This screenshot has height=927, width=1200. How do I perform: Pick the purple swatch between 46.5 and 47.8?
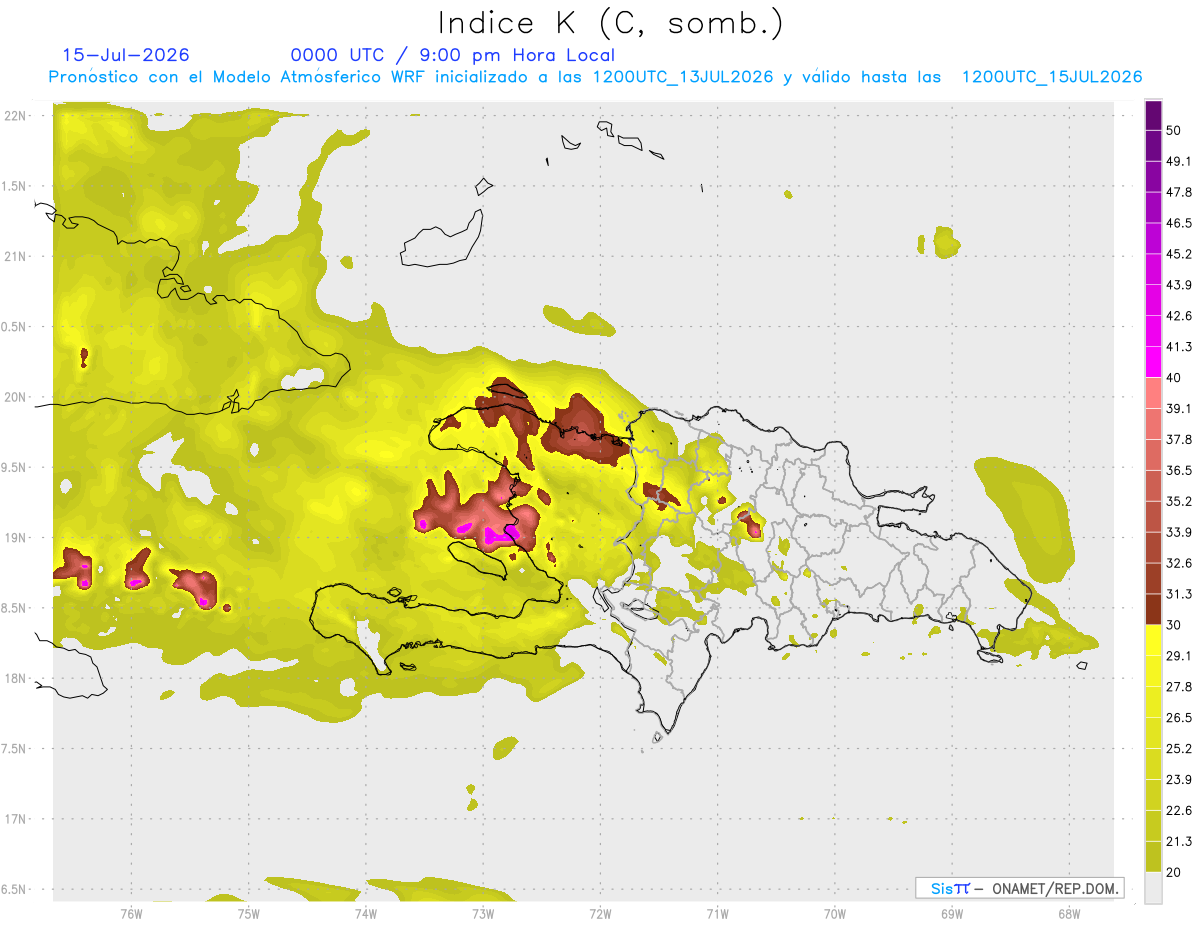(x=1154, y=208)
